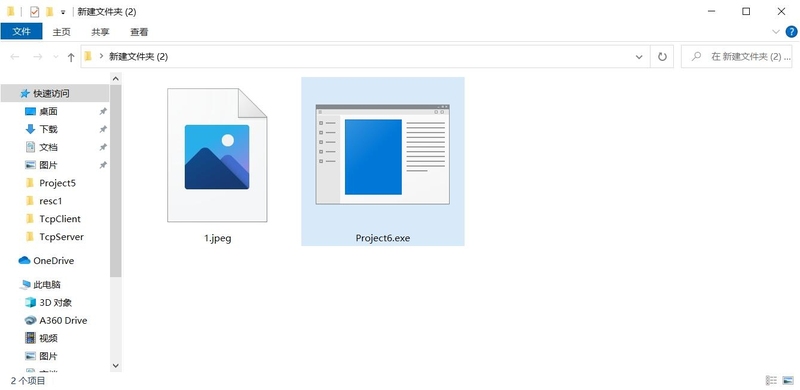This screenshot has width=800, height=390.
Task: Go up one folder level arrow
Action: tap(71, 57)
